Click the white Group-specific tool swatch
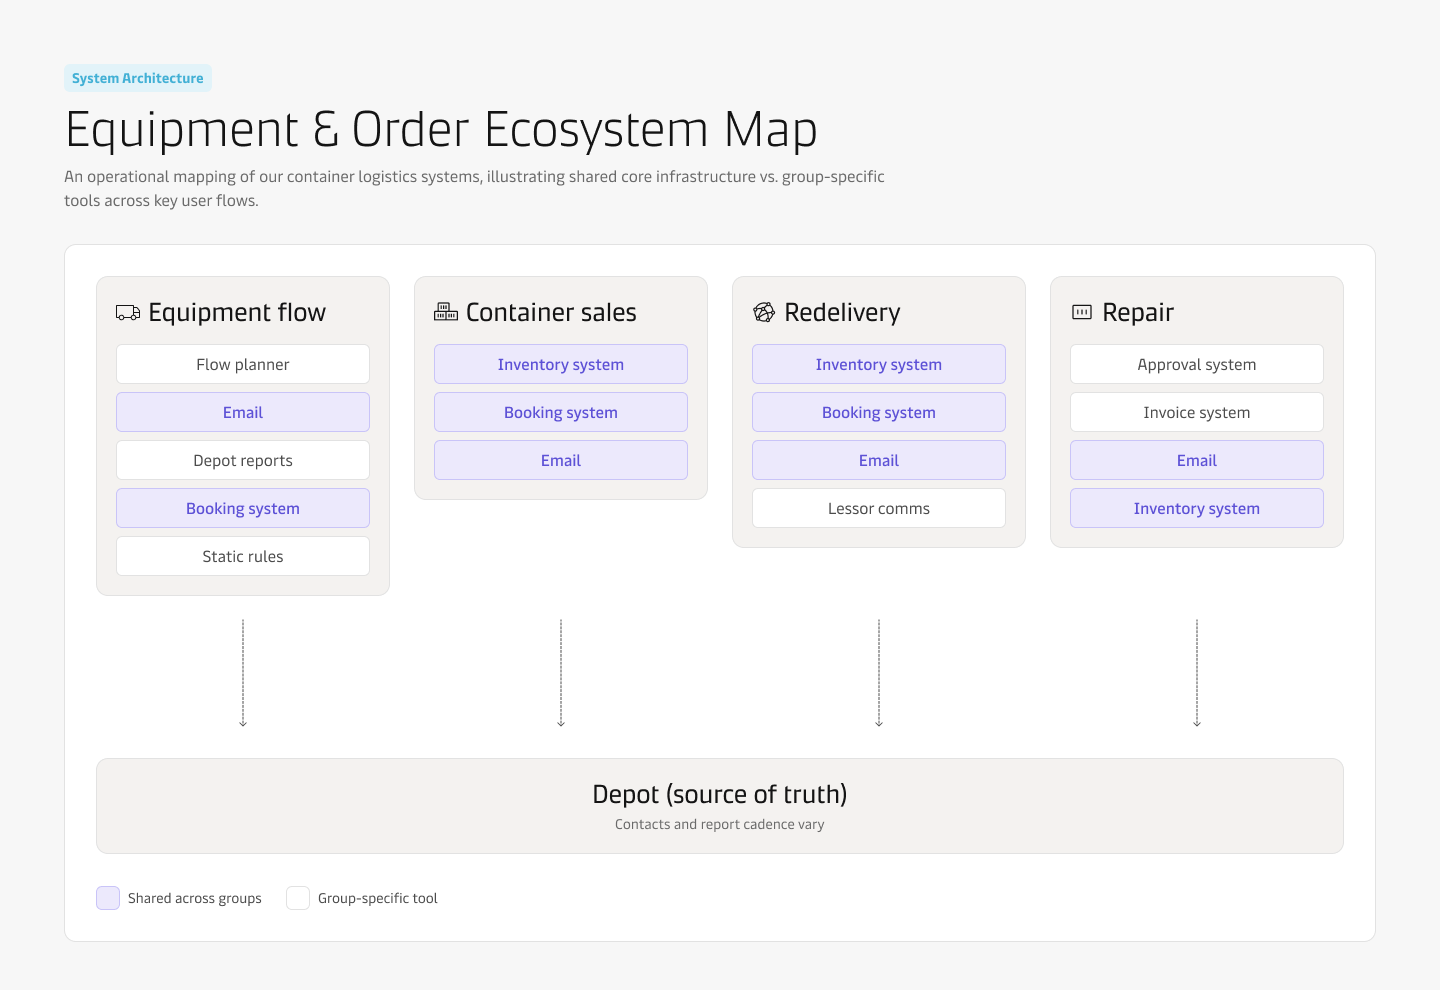The height and width of the screenshot is (990, 1440). pyautogui.click(x=298, y=898)
